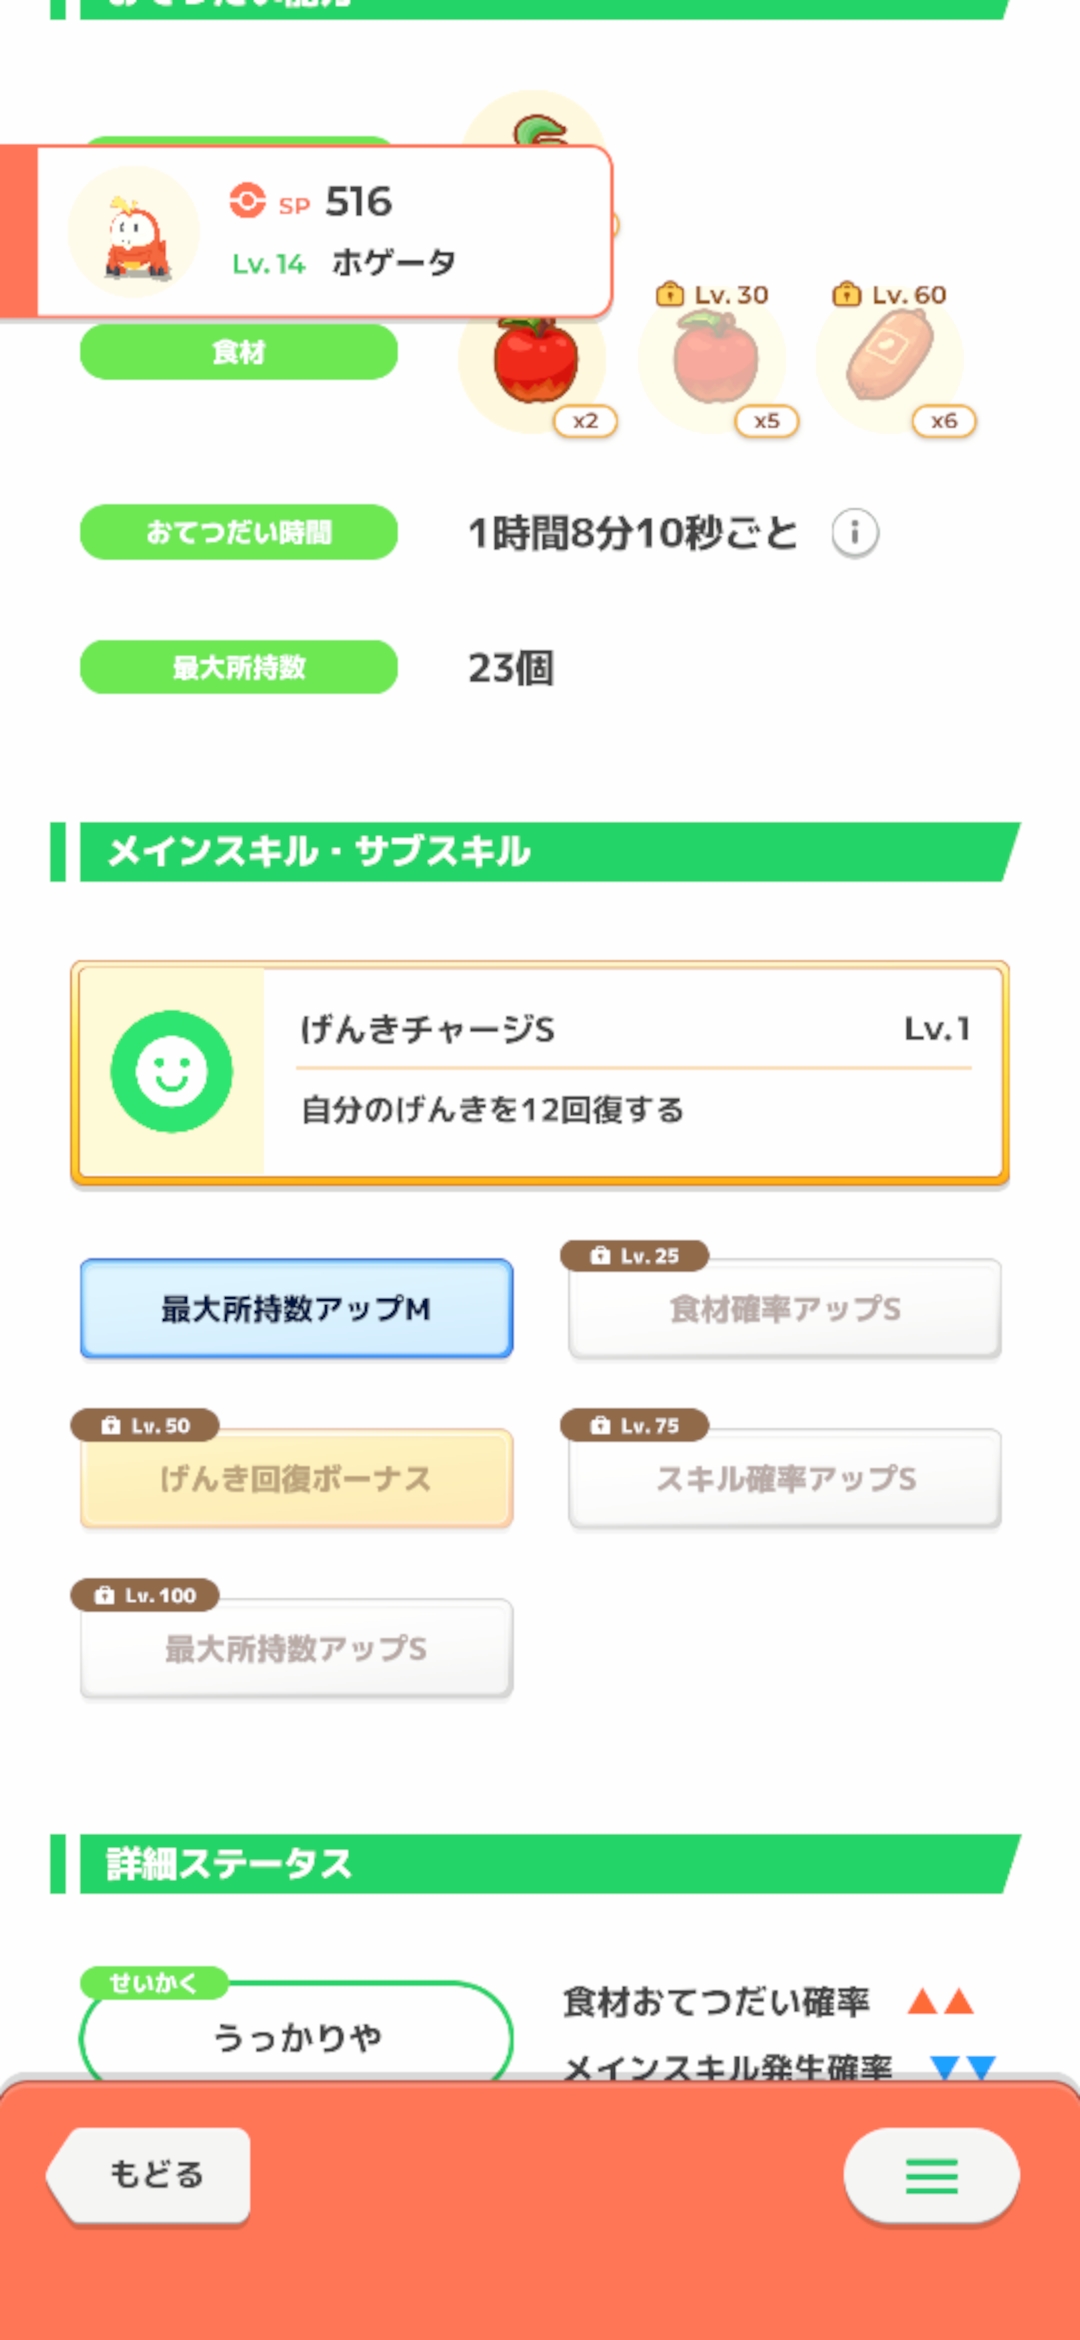Tap the locked スキル確率アップS sub skill
The image size is (1080, 2340).
785,1478
